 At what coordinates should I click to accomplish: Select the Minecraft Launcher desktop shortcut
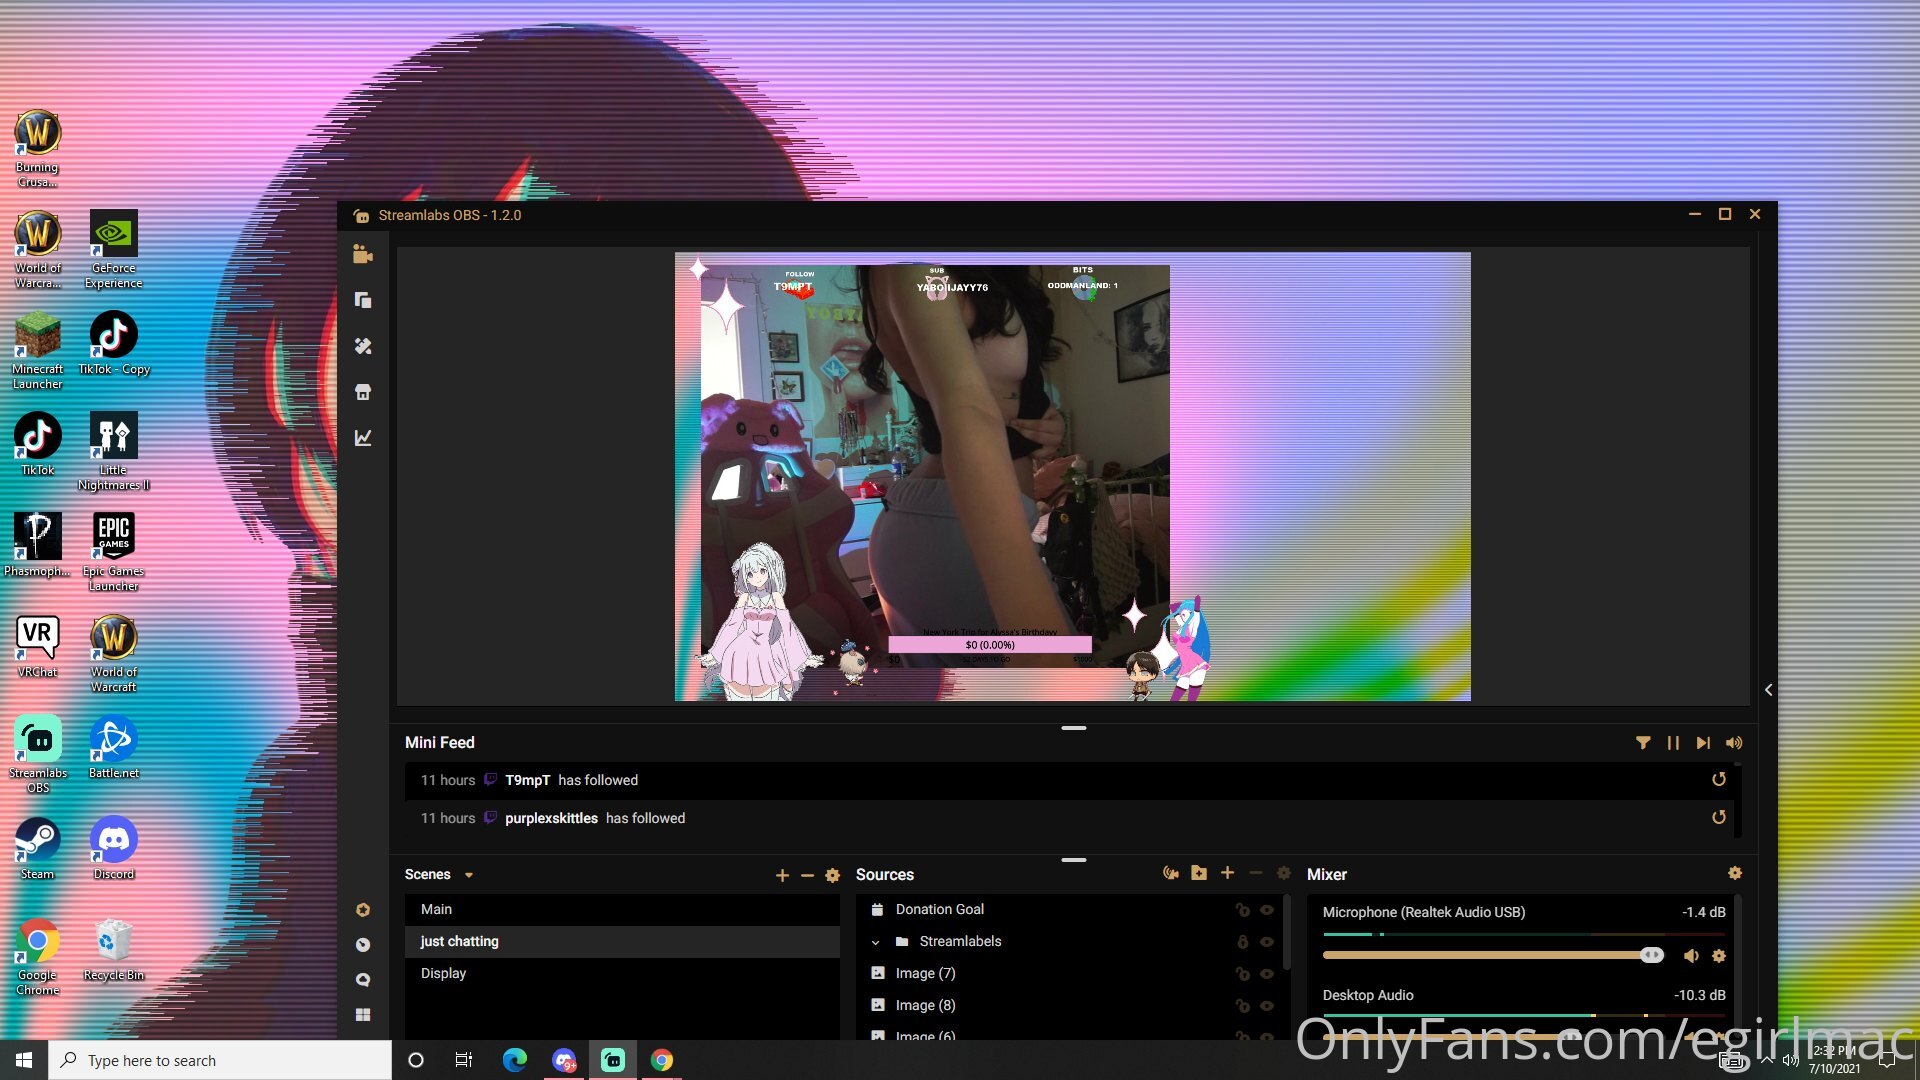[x=38, y=350]
